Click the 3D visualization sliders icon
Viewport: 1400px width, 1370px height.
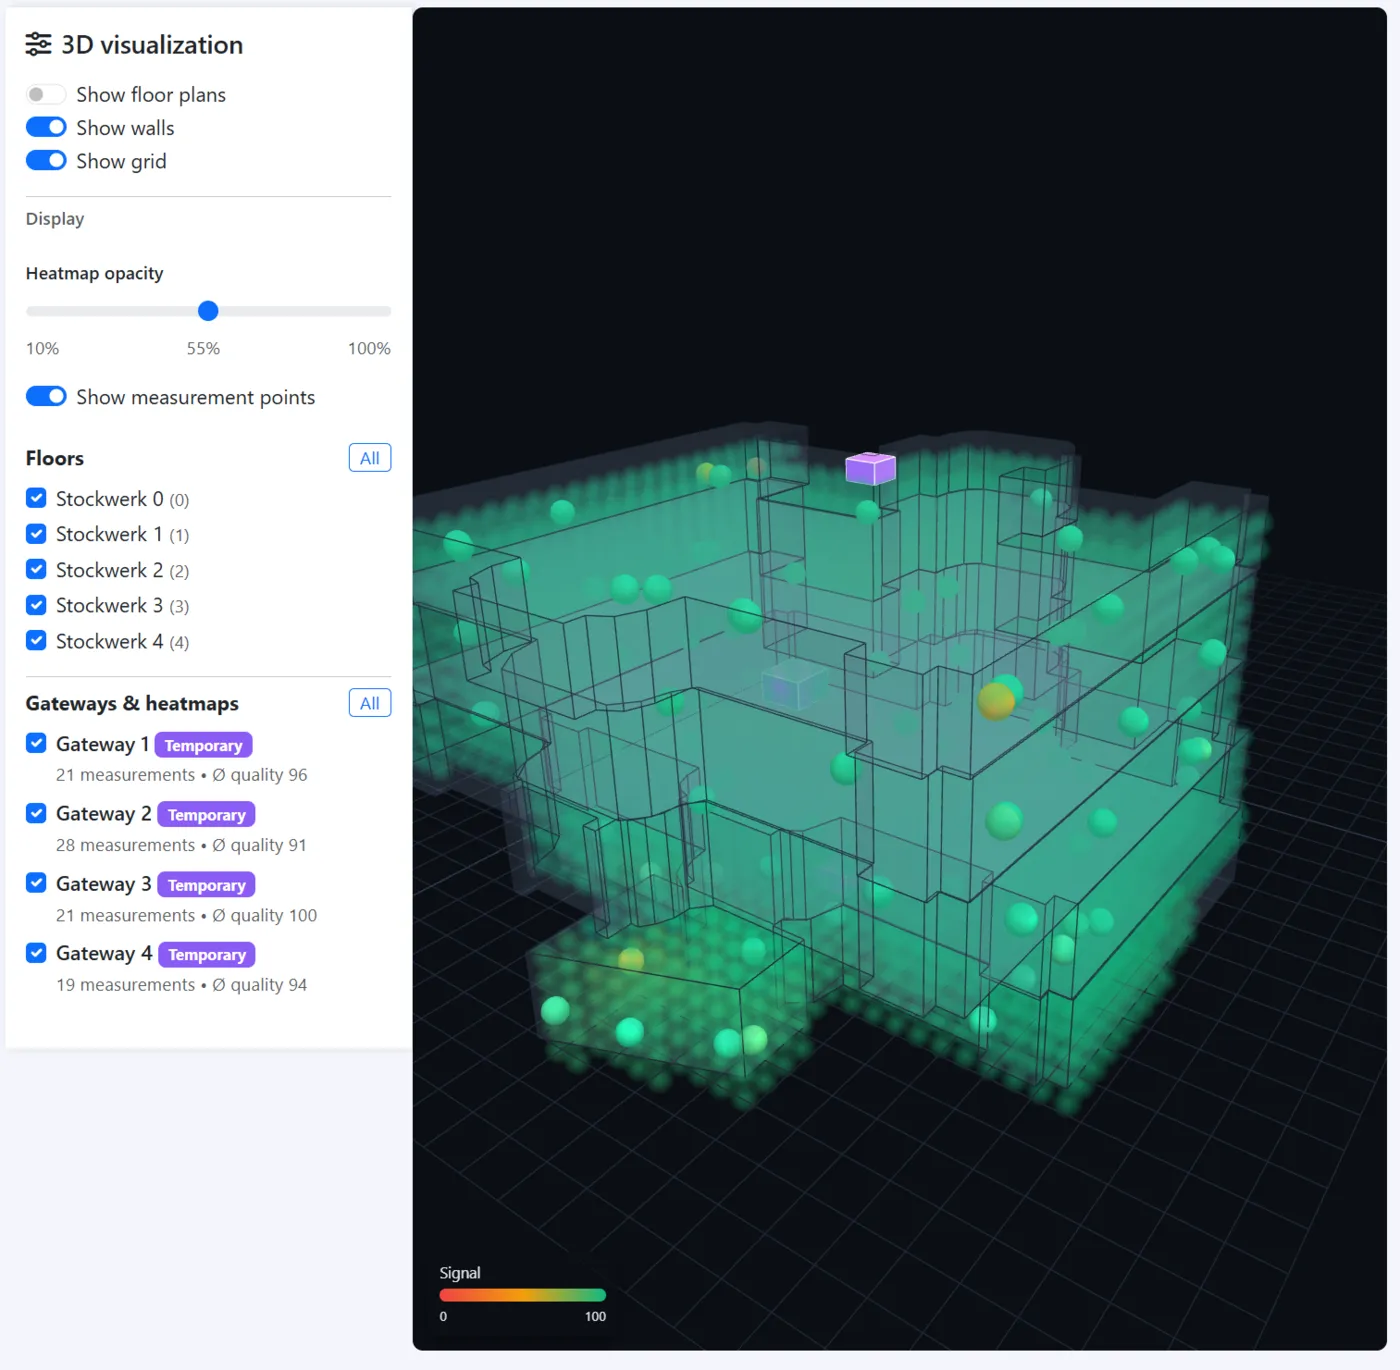coord(38,44)
